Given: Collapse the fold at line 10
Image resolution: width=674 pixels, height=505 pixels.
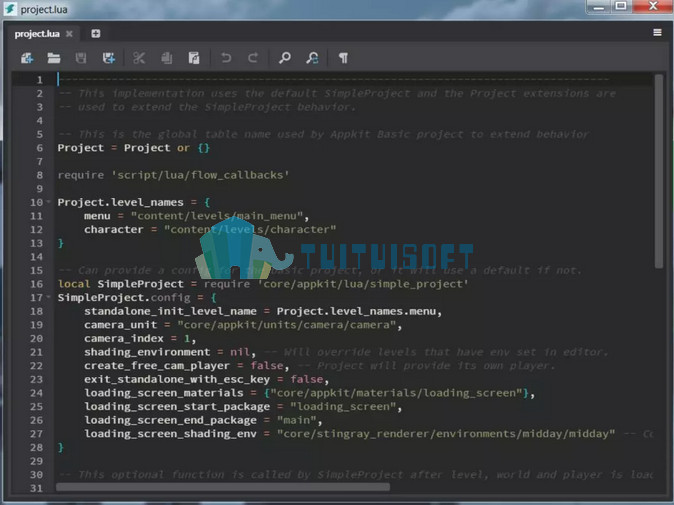Looking at the screenshot, I should pos(49,202).
